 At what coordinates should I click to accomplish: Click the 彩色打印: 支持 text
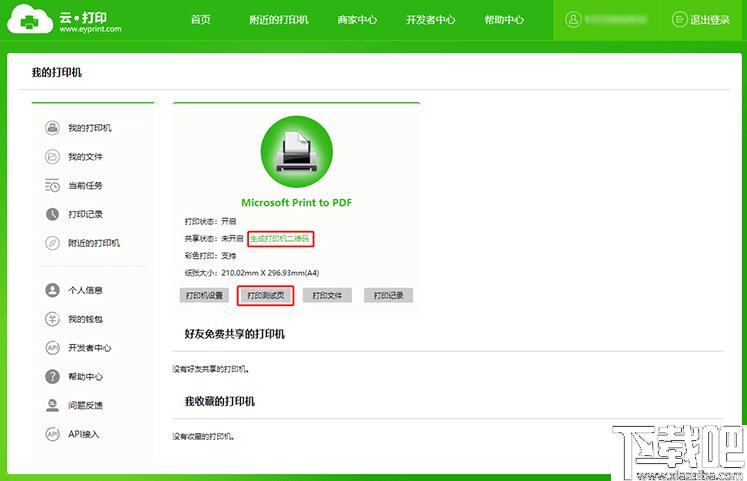tap(210, 256)
